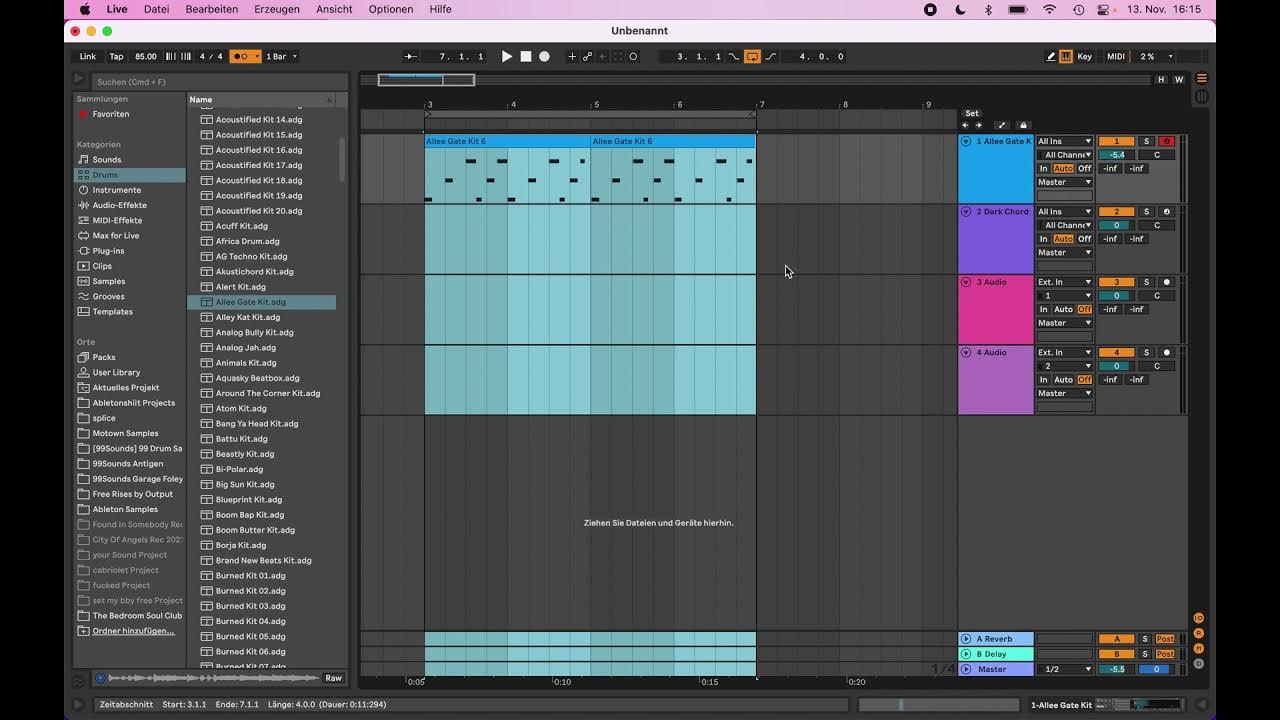Toggle the Automation Arm icon
This screenshot has height=720, width=1280.
(x=588, y=57)
